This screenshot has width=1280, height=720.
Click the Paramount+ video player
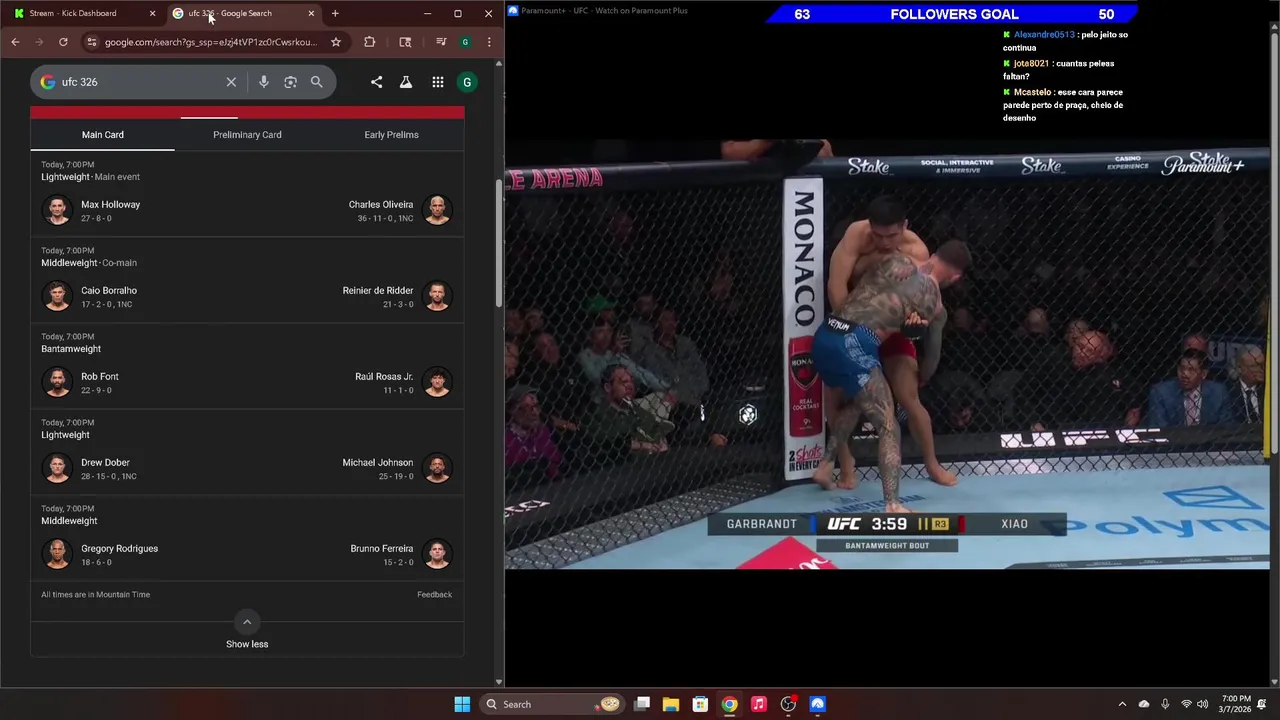[x=887, y=355]
